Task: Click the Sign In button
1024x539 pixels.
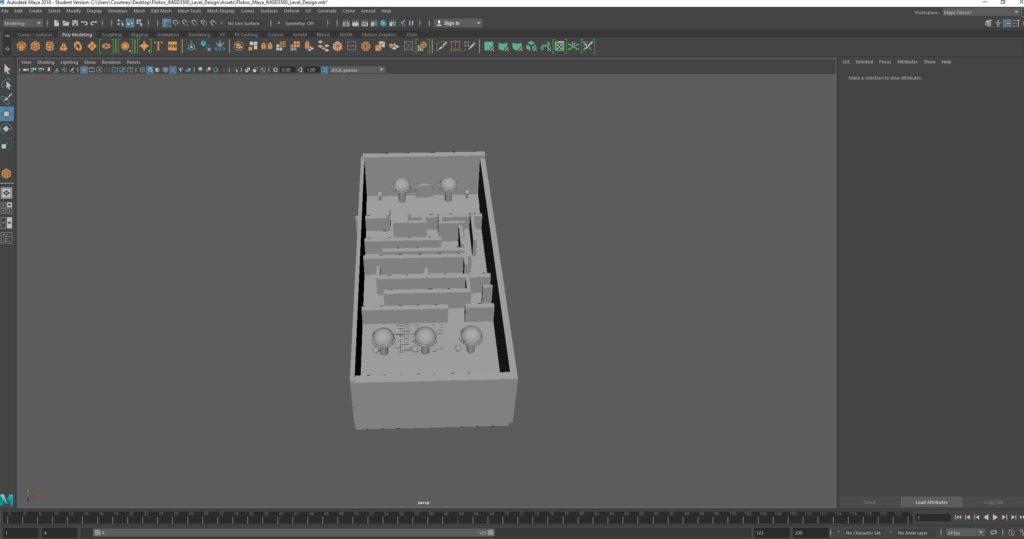Action: (457, 23)
